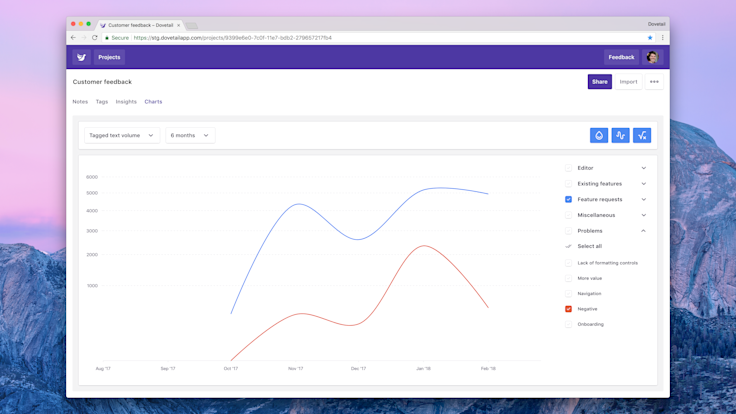Uncheck the Negative tag checkbox
This screenshot has width=736, height=414.
[x=568, y=309]
